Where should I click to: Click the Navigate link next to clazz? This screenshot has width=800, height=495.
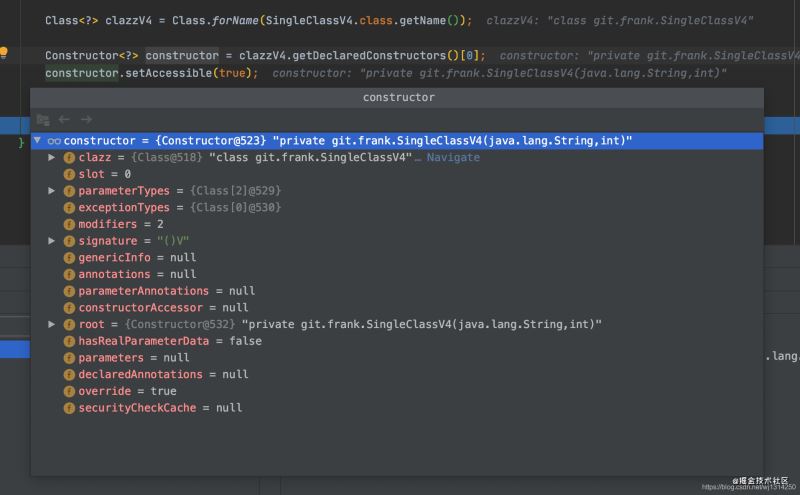click(x=452, y=158)
